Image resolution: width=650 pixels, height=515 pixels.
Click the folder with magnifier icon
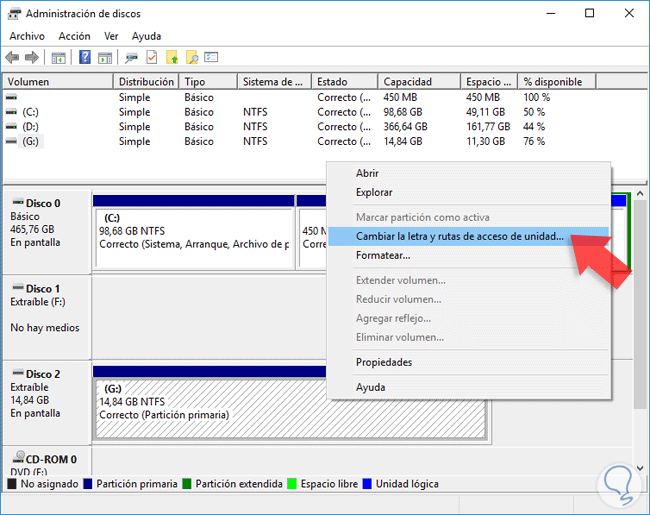click(192, 57)
